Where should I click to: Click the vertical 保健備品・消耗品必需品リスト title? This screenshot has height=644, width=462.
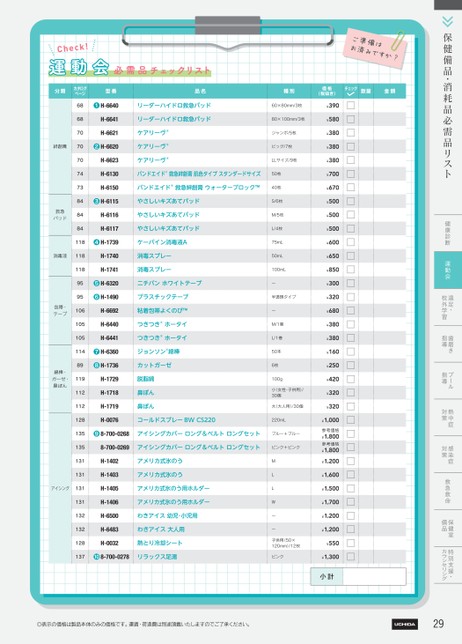click(x=448, y=105)
